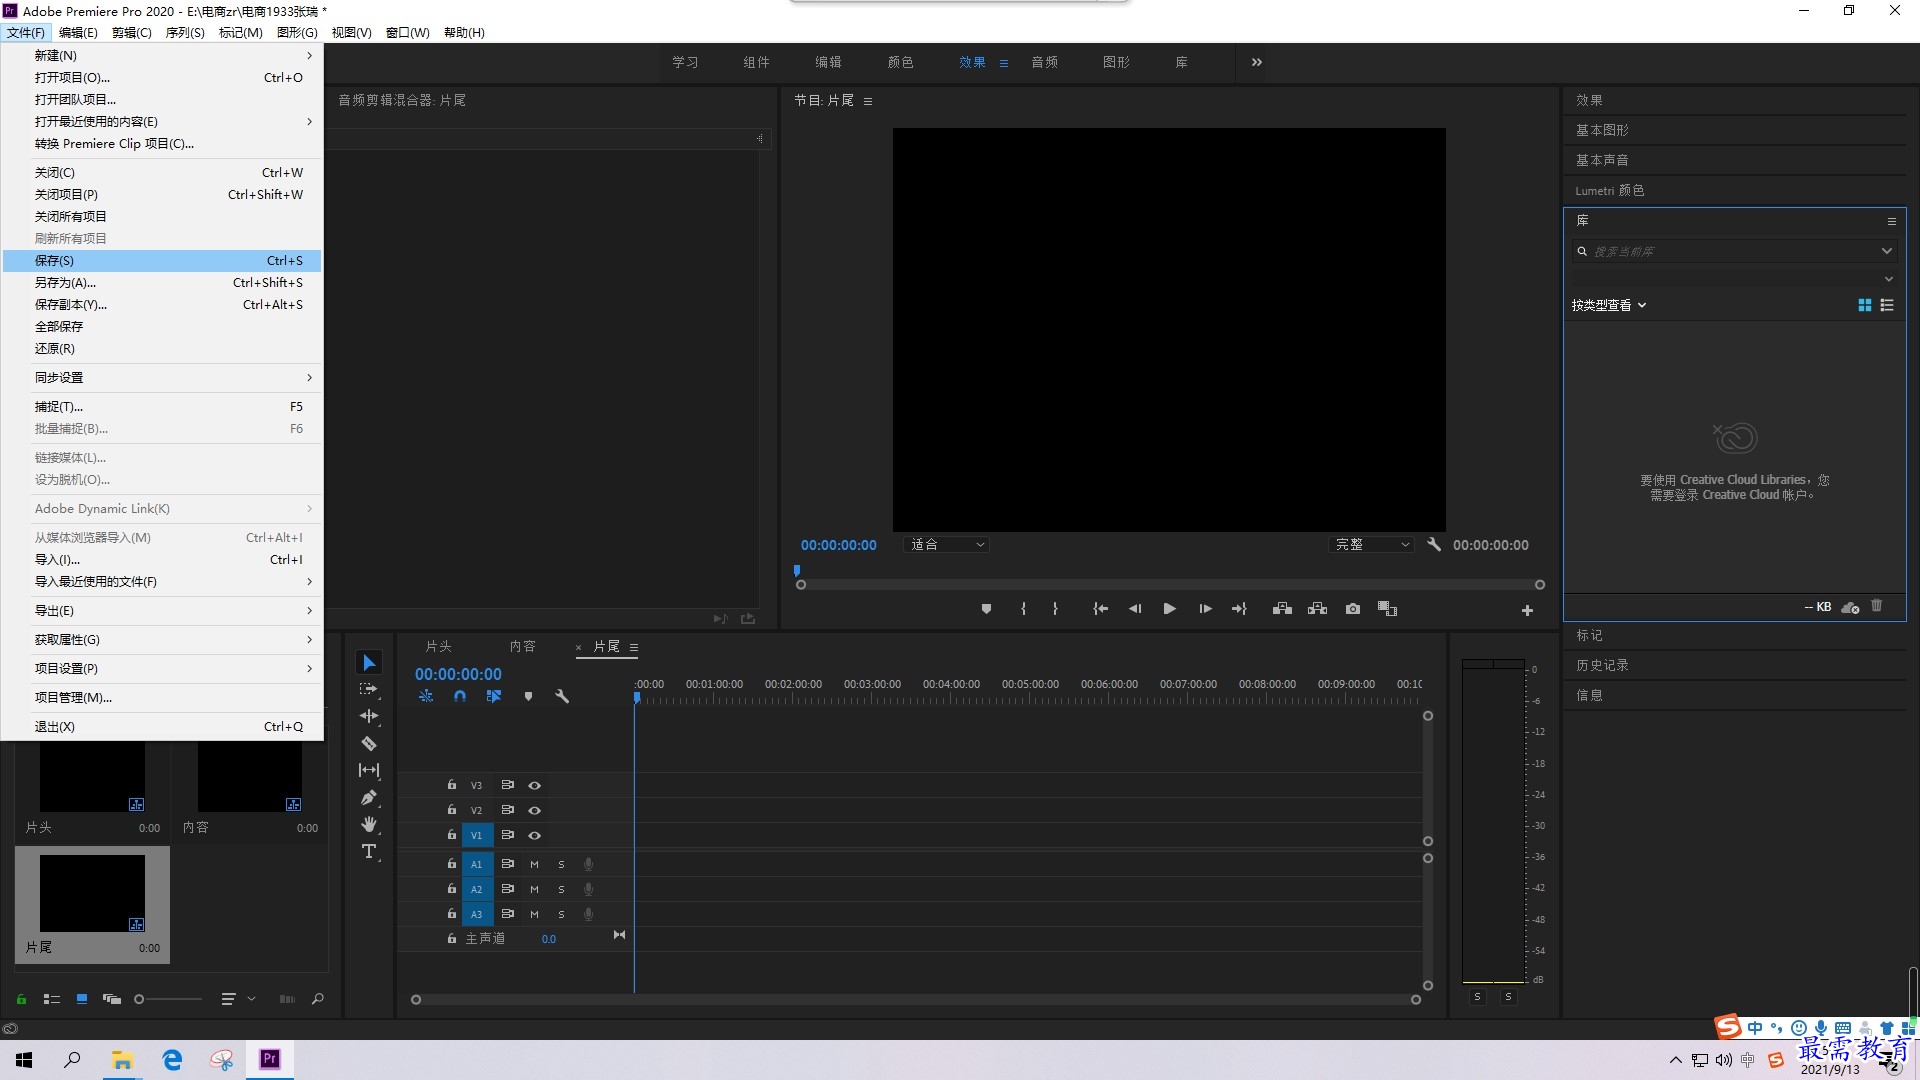Open the 编辑(E) menu

click(78, 32)
